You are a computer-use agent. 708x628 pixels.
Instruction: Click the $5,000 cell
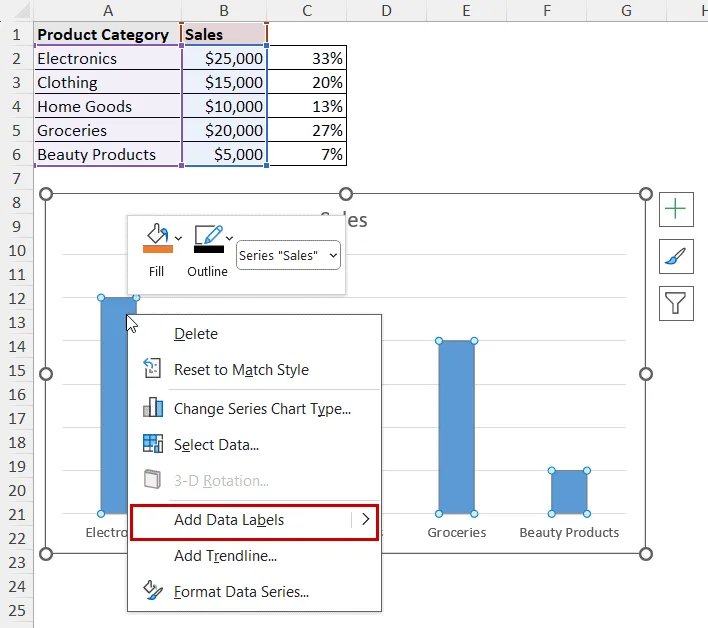pyautogui.click(x=224, y=154)
